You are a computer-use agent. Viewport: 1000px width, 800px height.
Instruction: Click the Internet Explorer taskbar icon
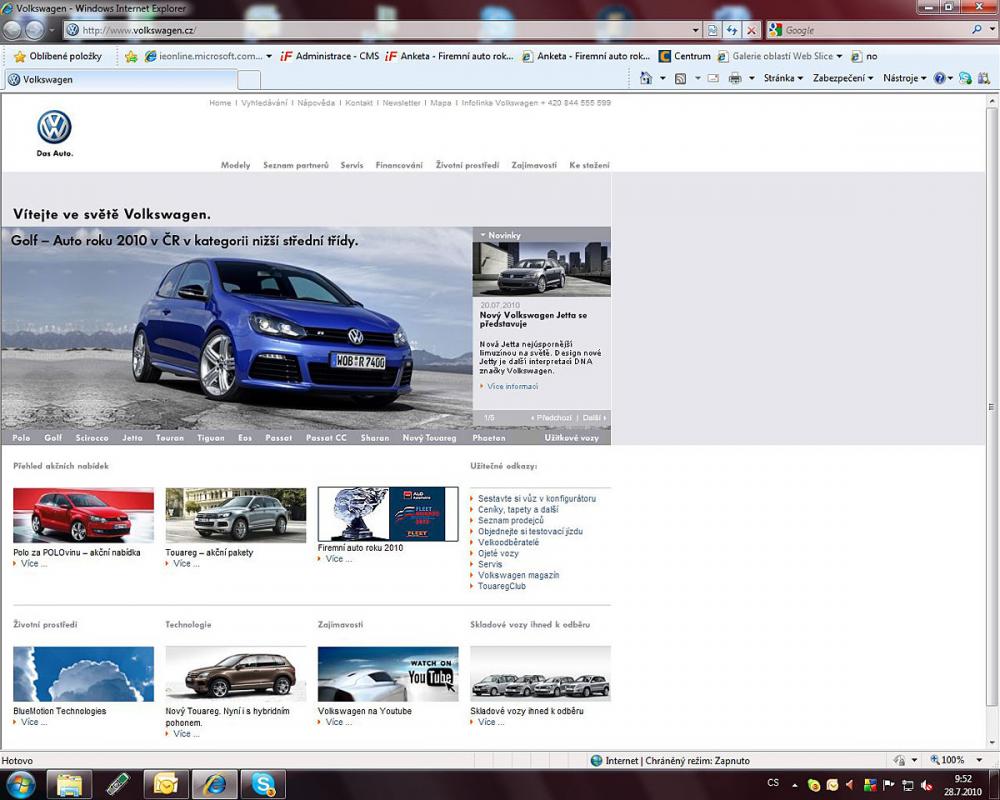(x=214, y=784)
